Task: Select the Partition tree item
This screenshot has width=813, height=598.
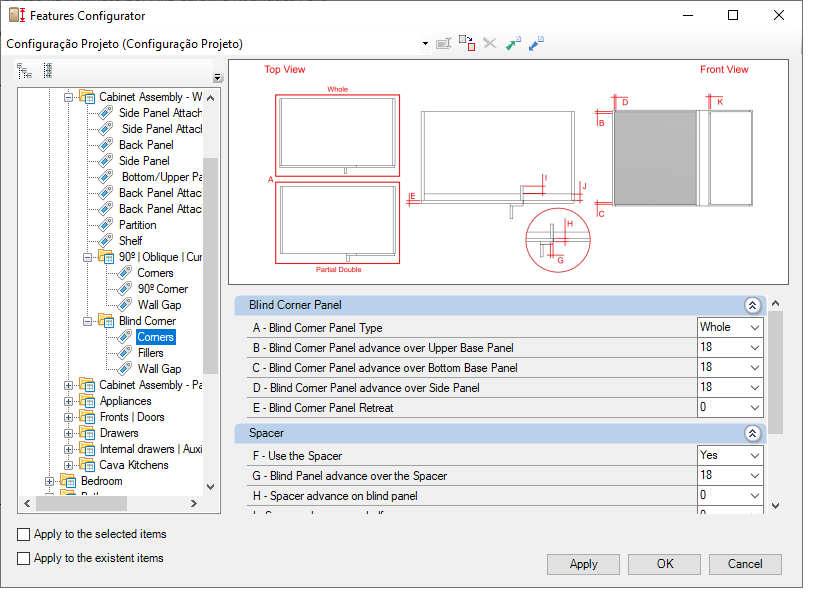Action: [x=137, y=225]
